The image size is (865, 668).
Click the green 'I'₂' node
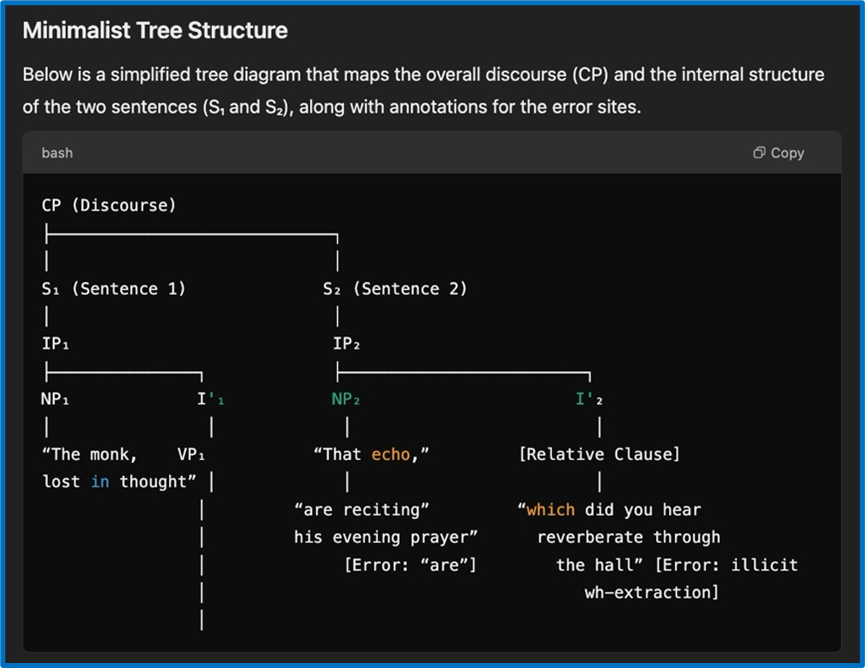(x=589, y=399)
